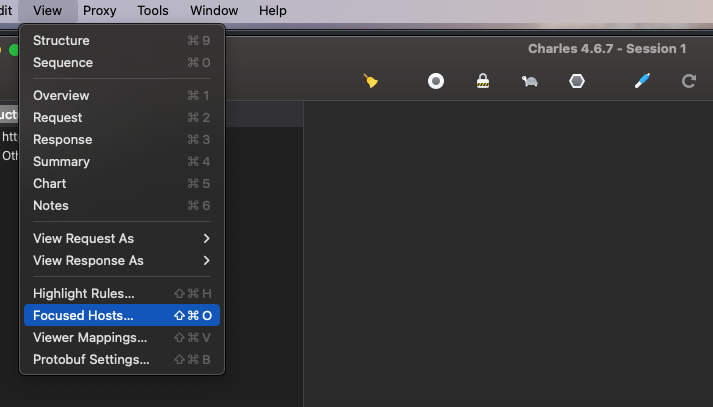The width and height of the screenshot is (713, 407).
Task: Open the Tools menu
Action: (x=153, y=11)
